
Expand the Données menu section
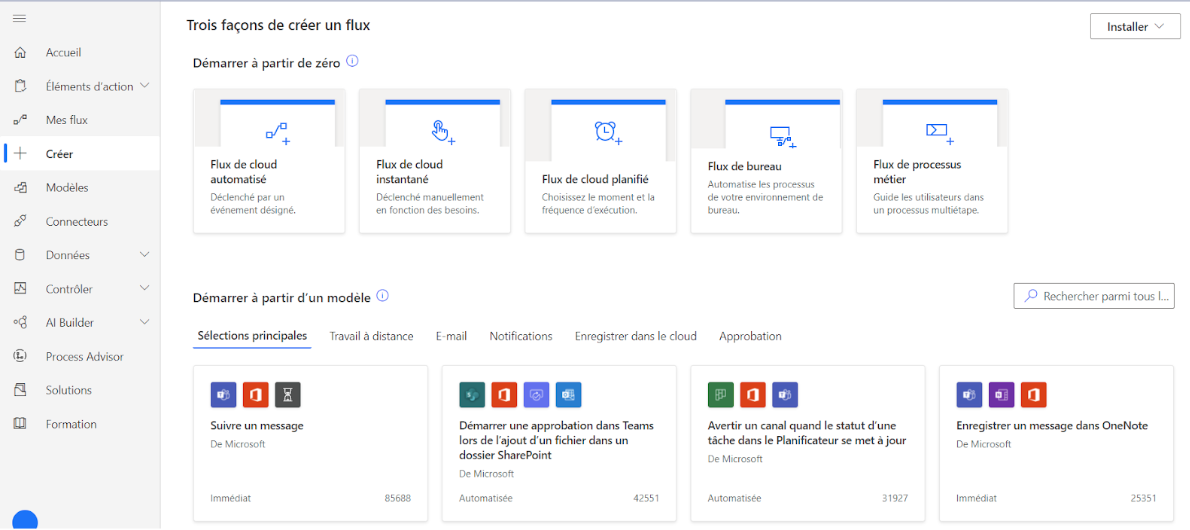coord(145,255)
